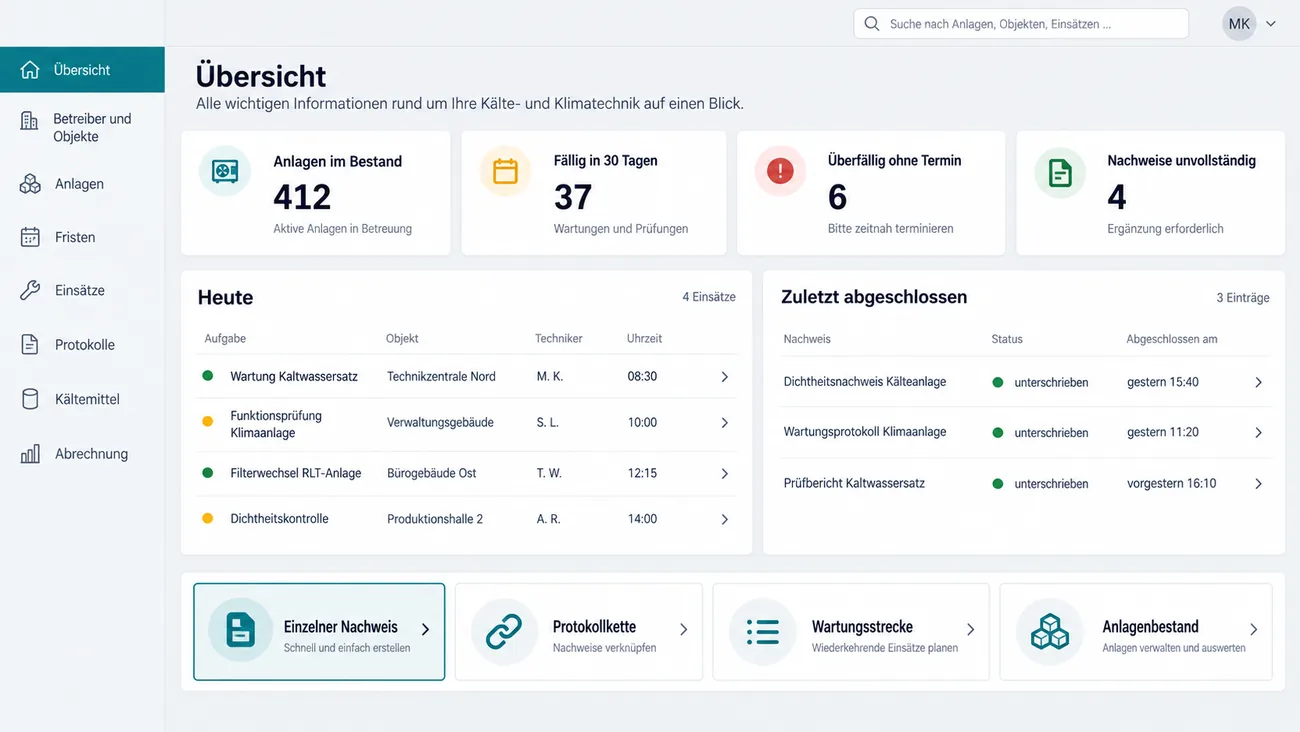1300x732 pixels.
Task: Click the 'vorgestern 16:10' completion time
Action: [x=1172, y=484]
